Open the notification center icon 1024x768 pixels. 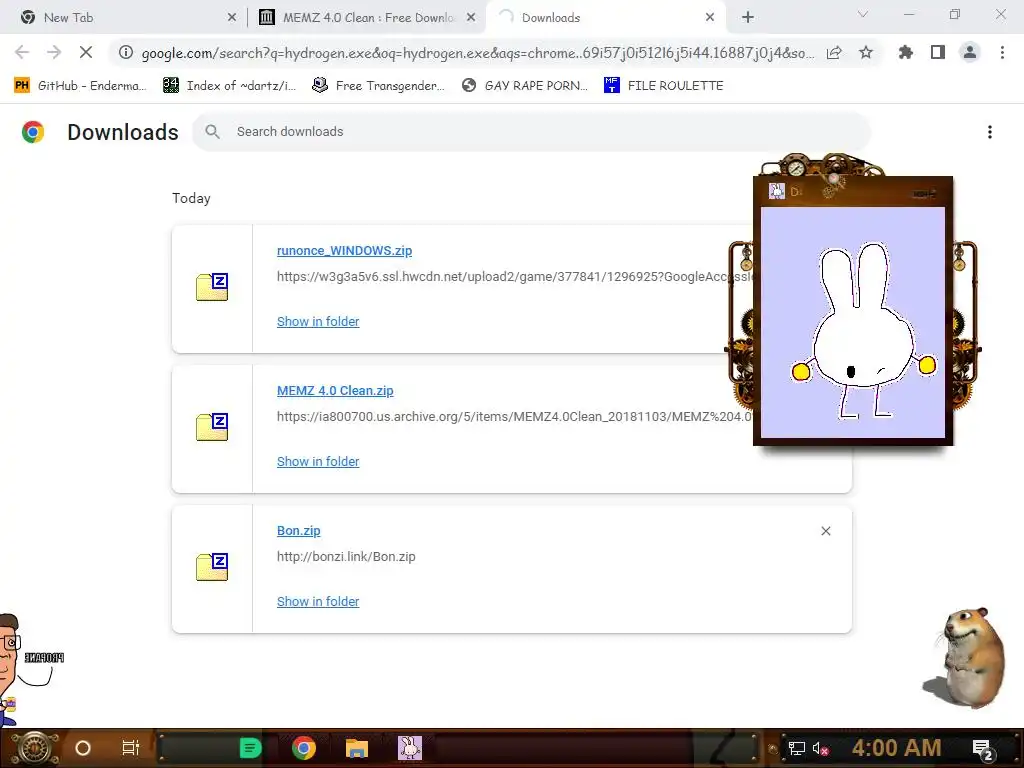pyautogui.click(x=983, y=749)
